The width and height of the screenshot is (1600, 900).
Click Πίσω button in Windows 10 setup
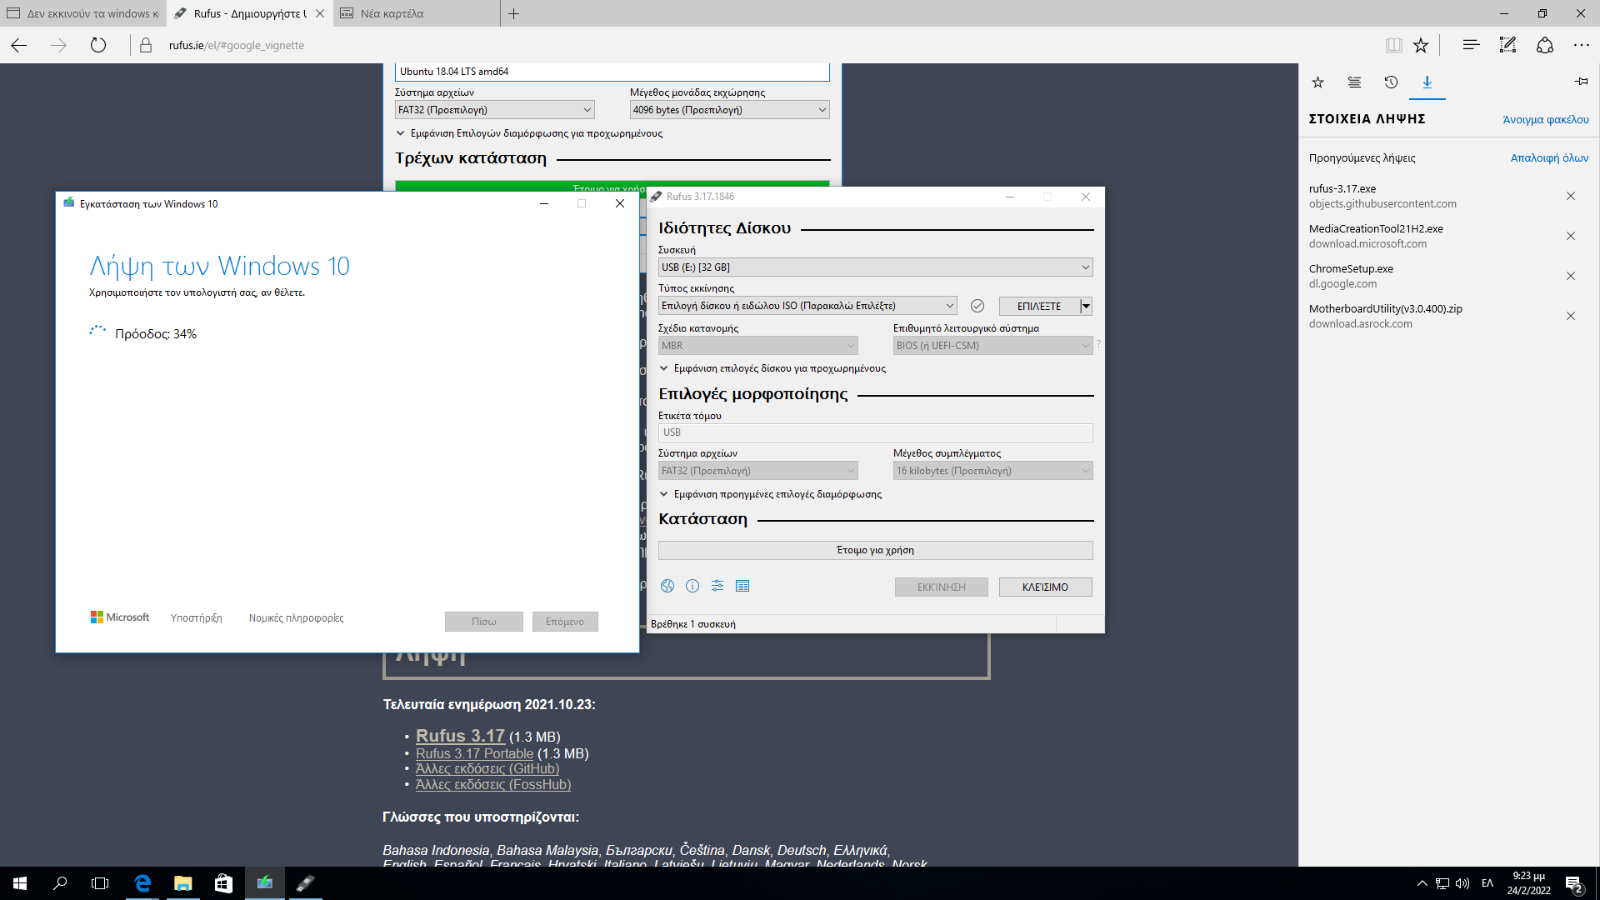click(484, 621)
